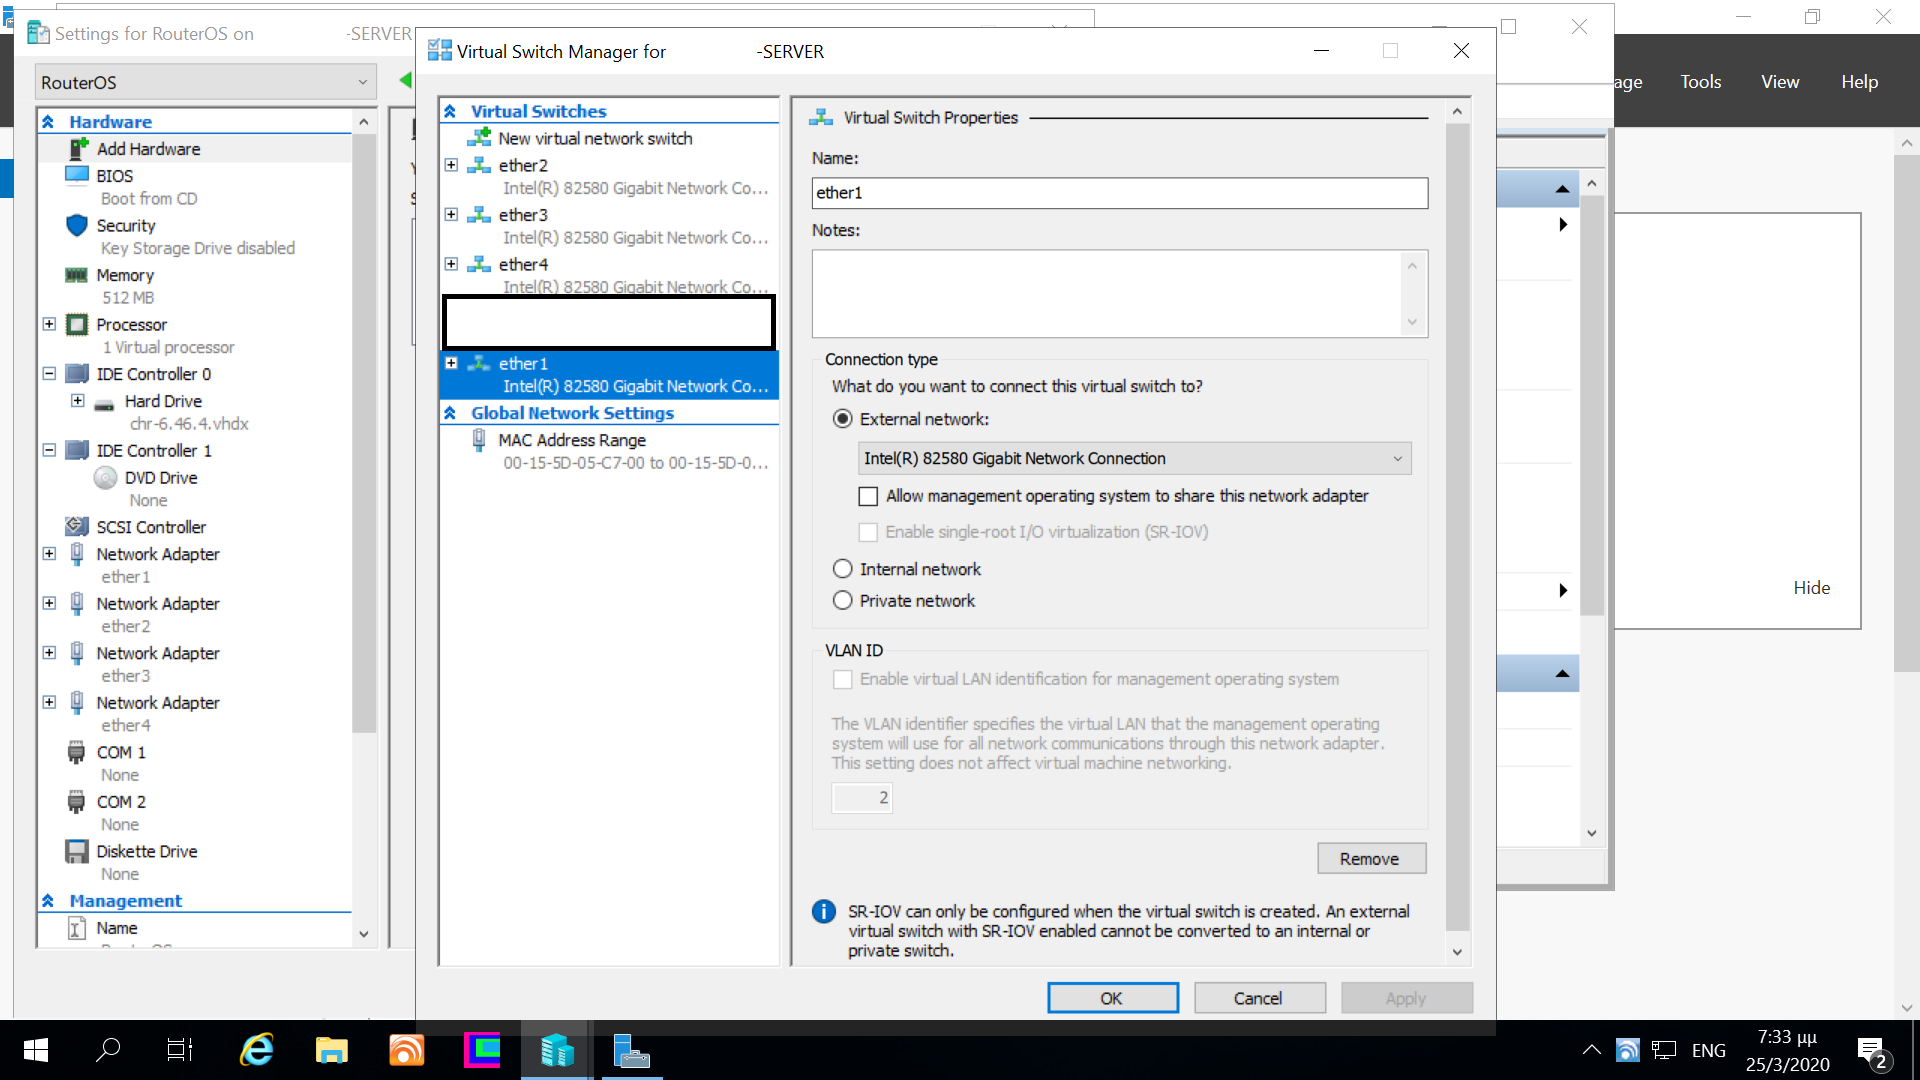The width and height of the screenshot is (1920, 1080).
Task: Click the New virtual network switch icon
Action: (479, 138)
